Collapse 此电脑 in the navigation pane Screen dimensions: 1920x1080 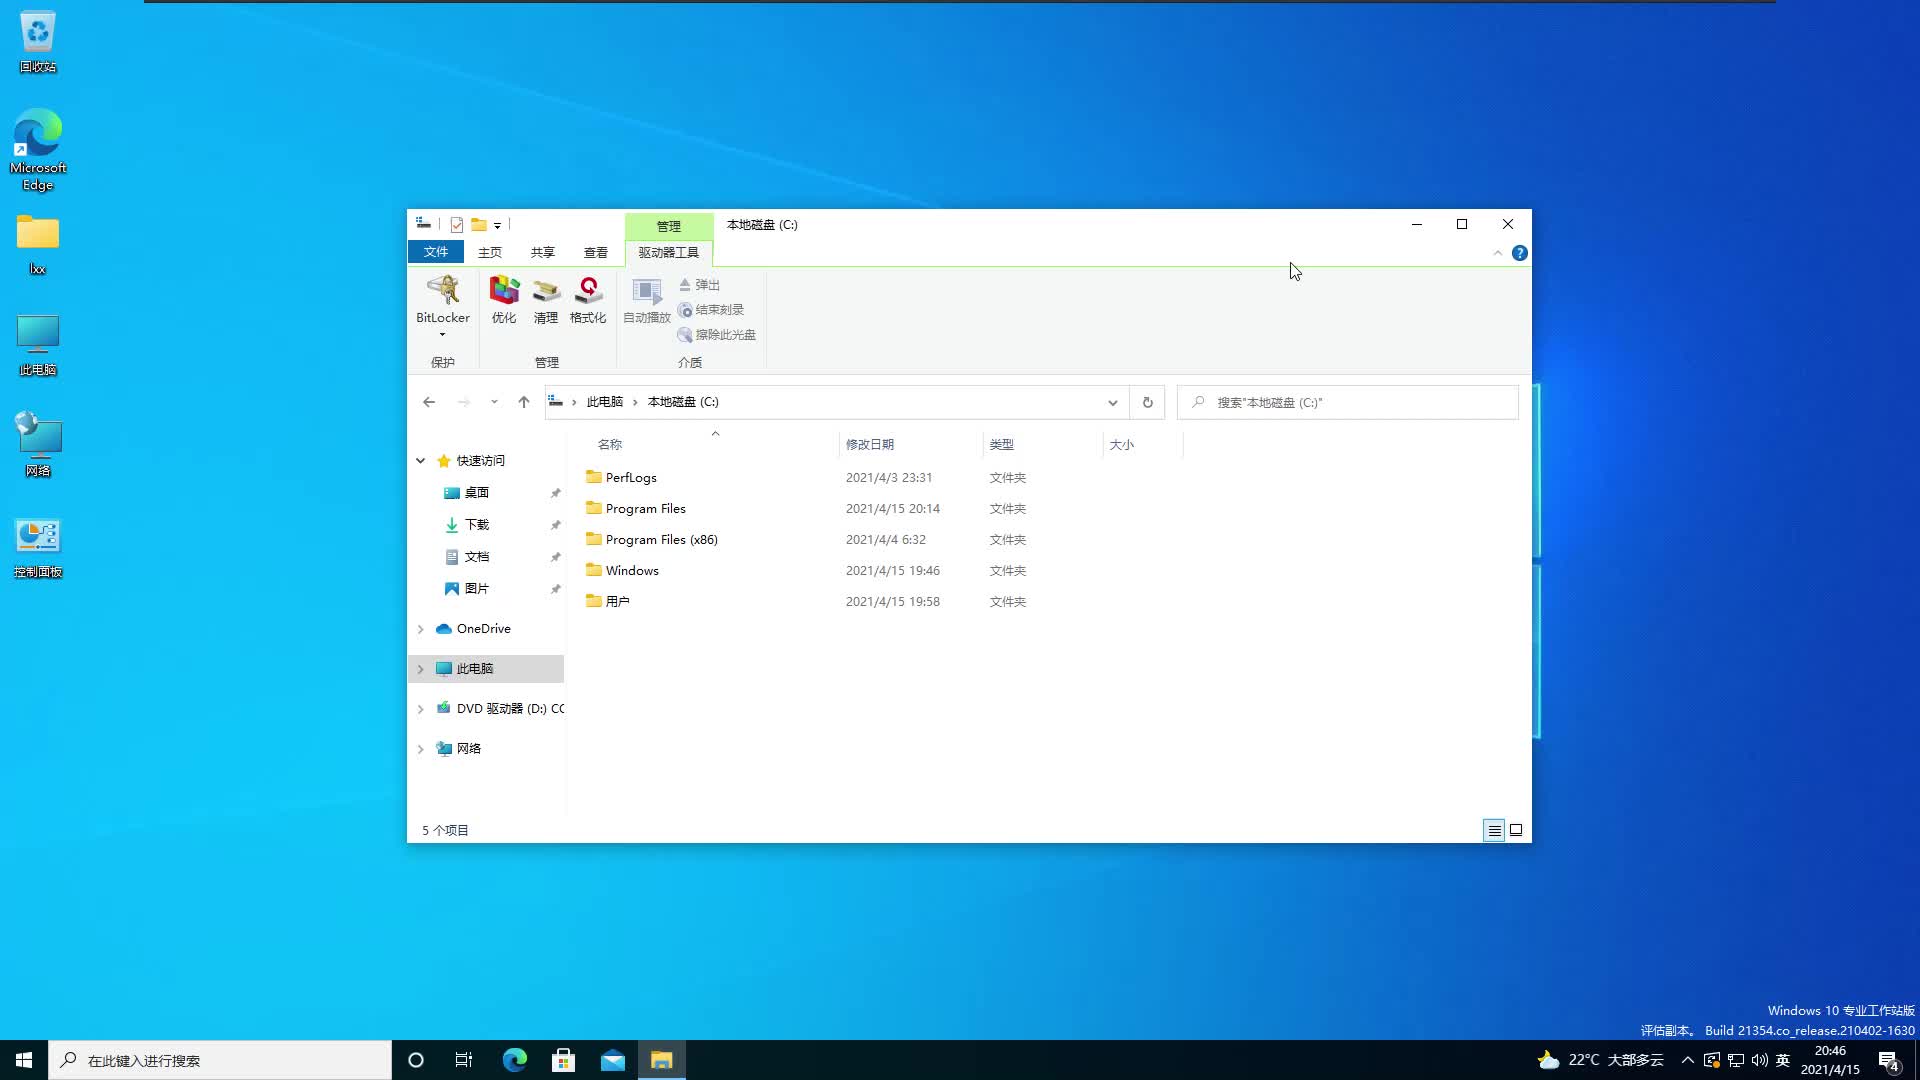point(420,668)
